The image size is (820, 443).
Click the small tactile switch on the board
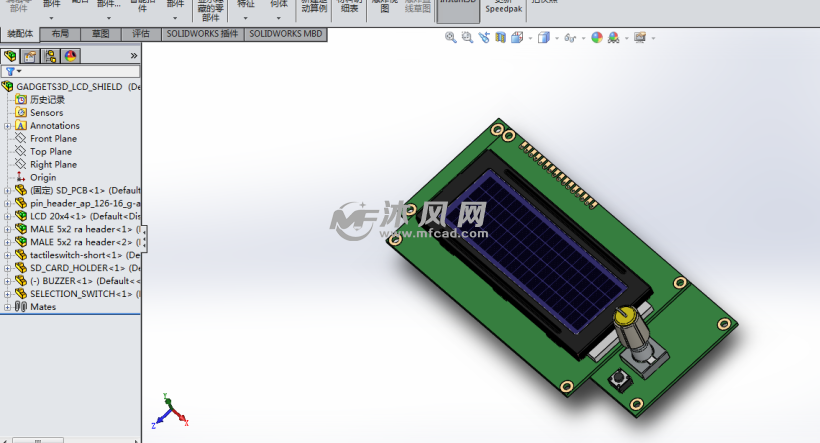[621, 379]
